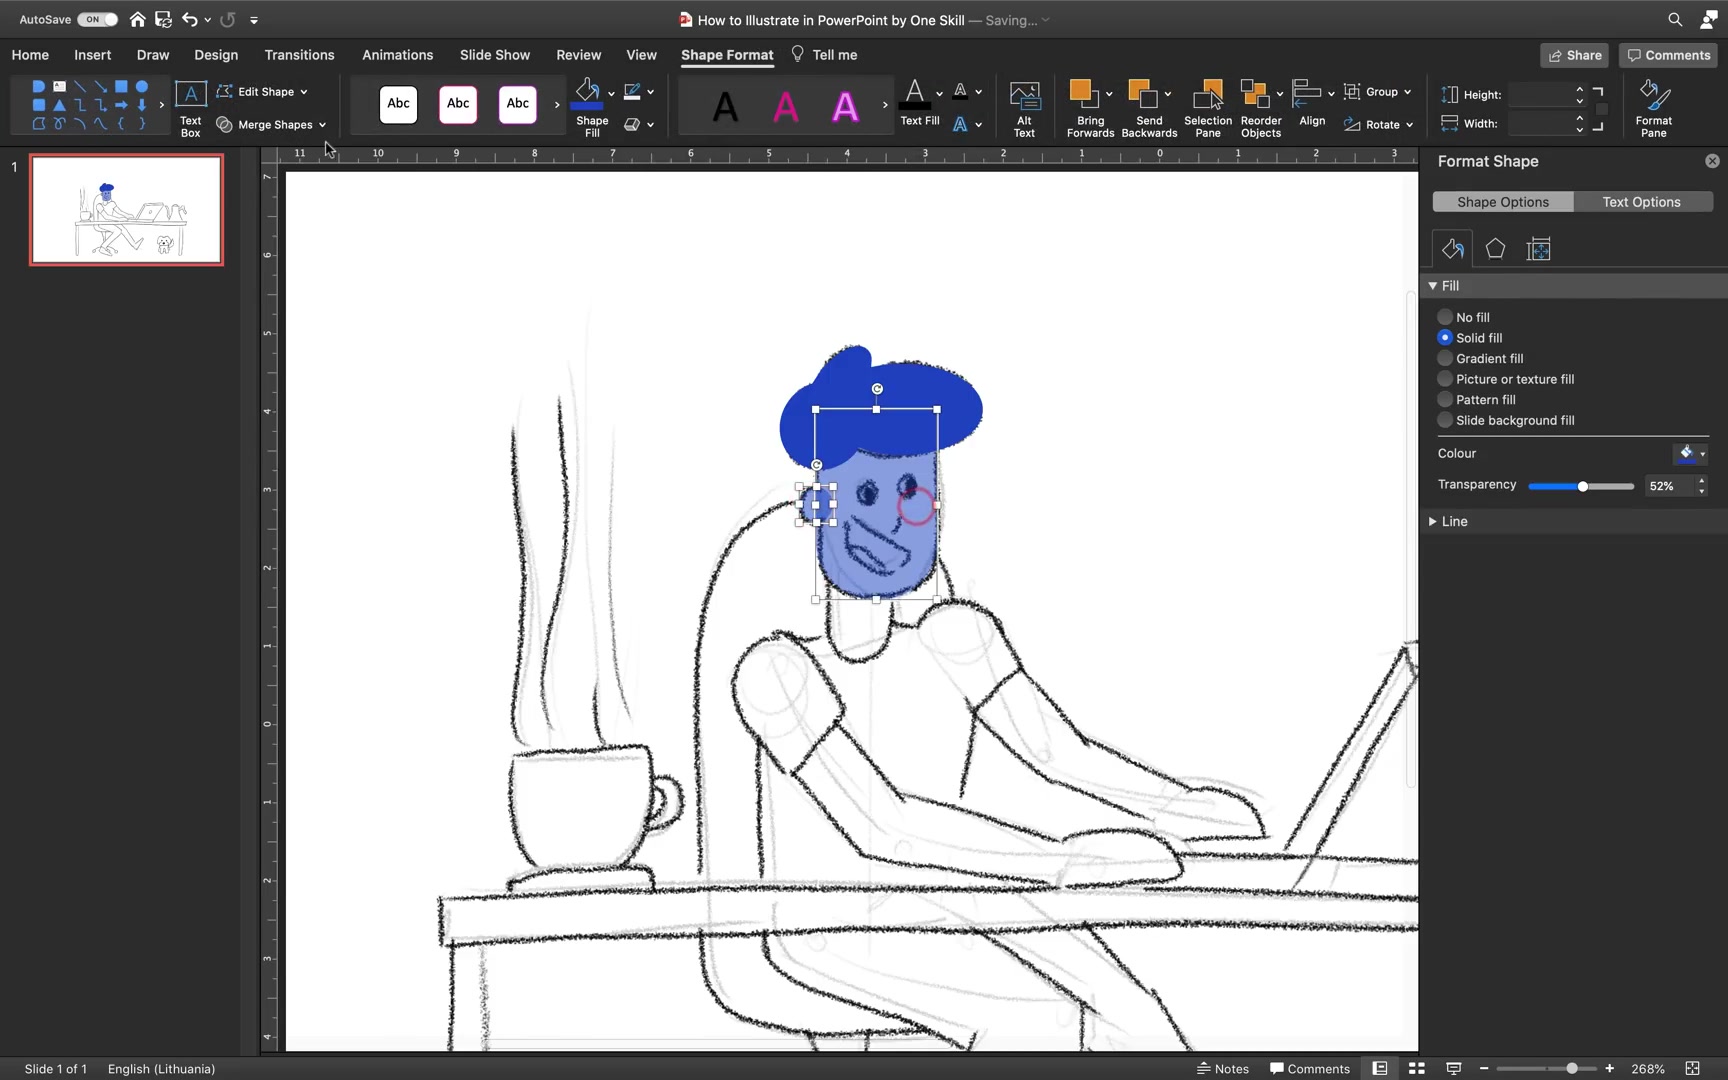The height and width of the screenshot is (1080, 1728).
Task: Select No fill option
Action: 1445,317
